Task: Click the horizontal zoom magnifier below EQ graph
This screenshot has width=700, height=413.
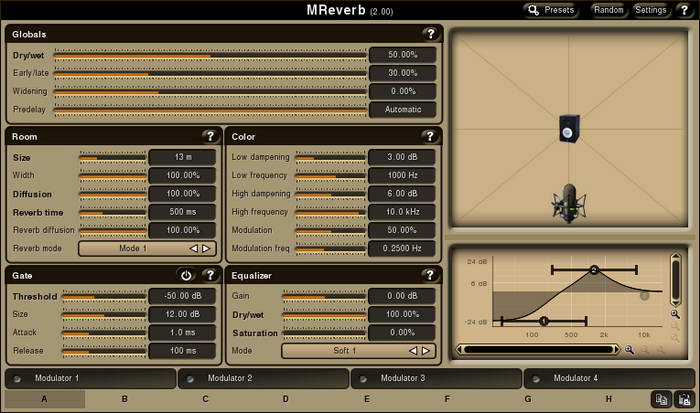Action: point(629,350)
